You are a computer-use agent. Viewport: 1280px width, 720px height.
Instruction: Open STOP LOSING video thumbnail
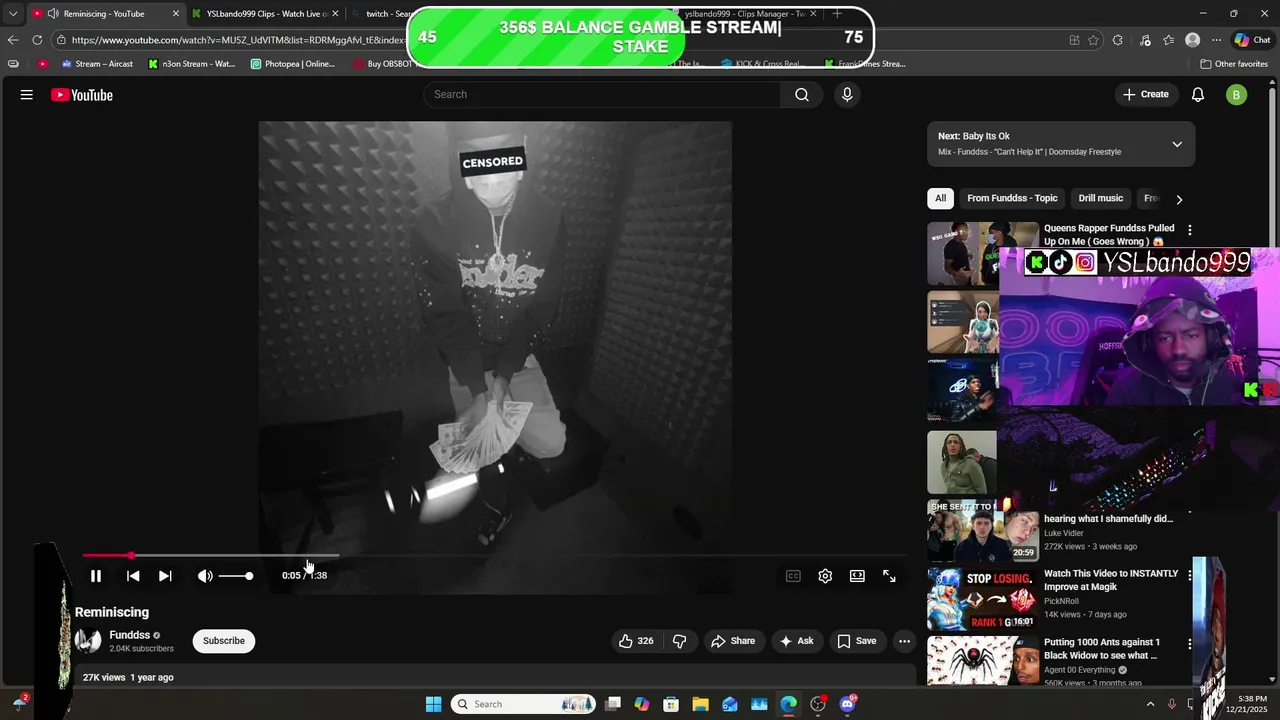pos(982,599)
